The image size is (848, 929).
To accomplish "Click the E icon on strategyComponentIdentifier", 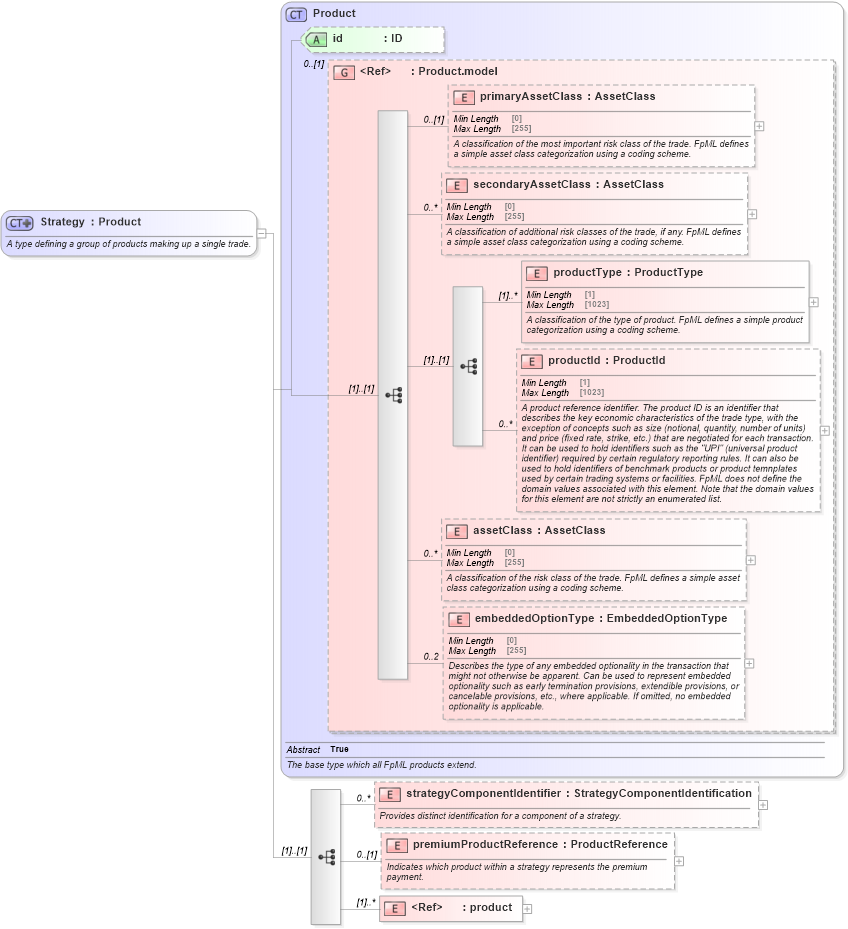I will coord(388,793).
